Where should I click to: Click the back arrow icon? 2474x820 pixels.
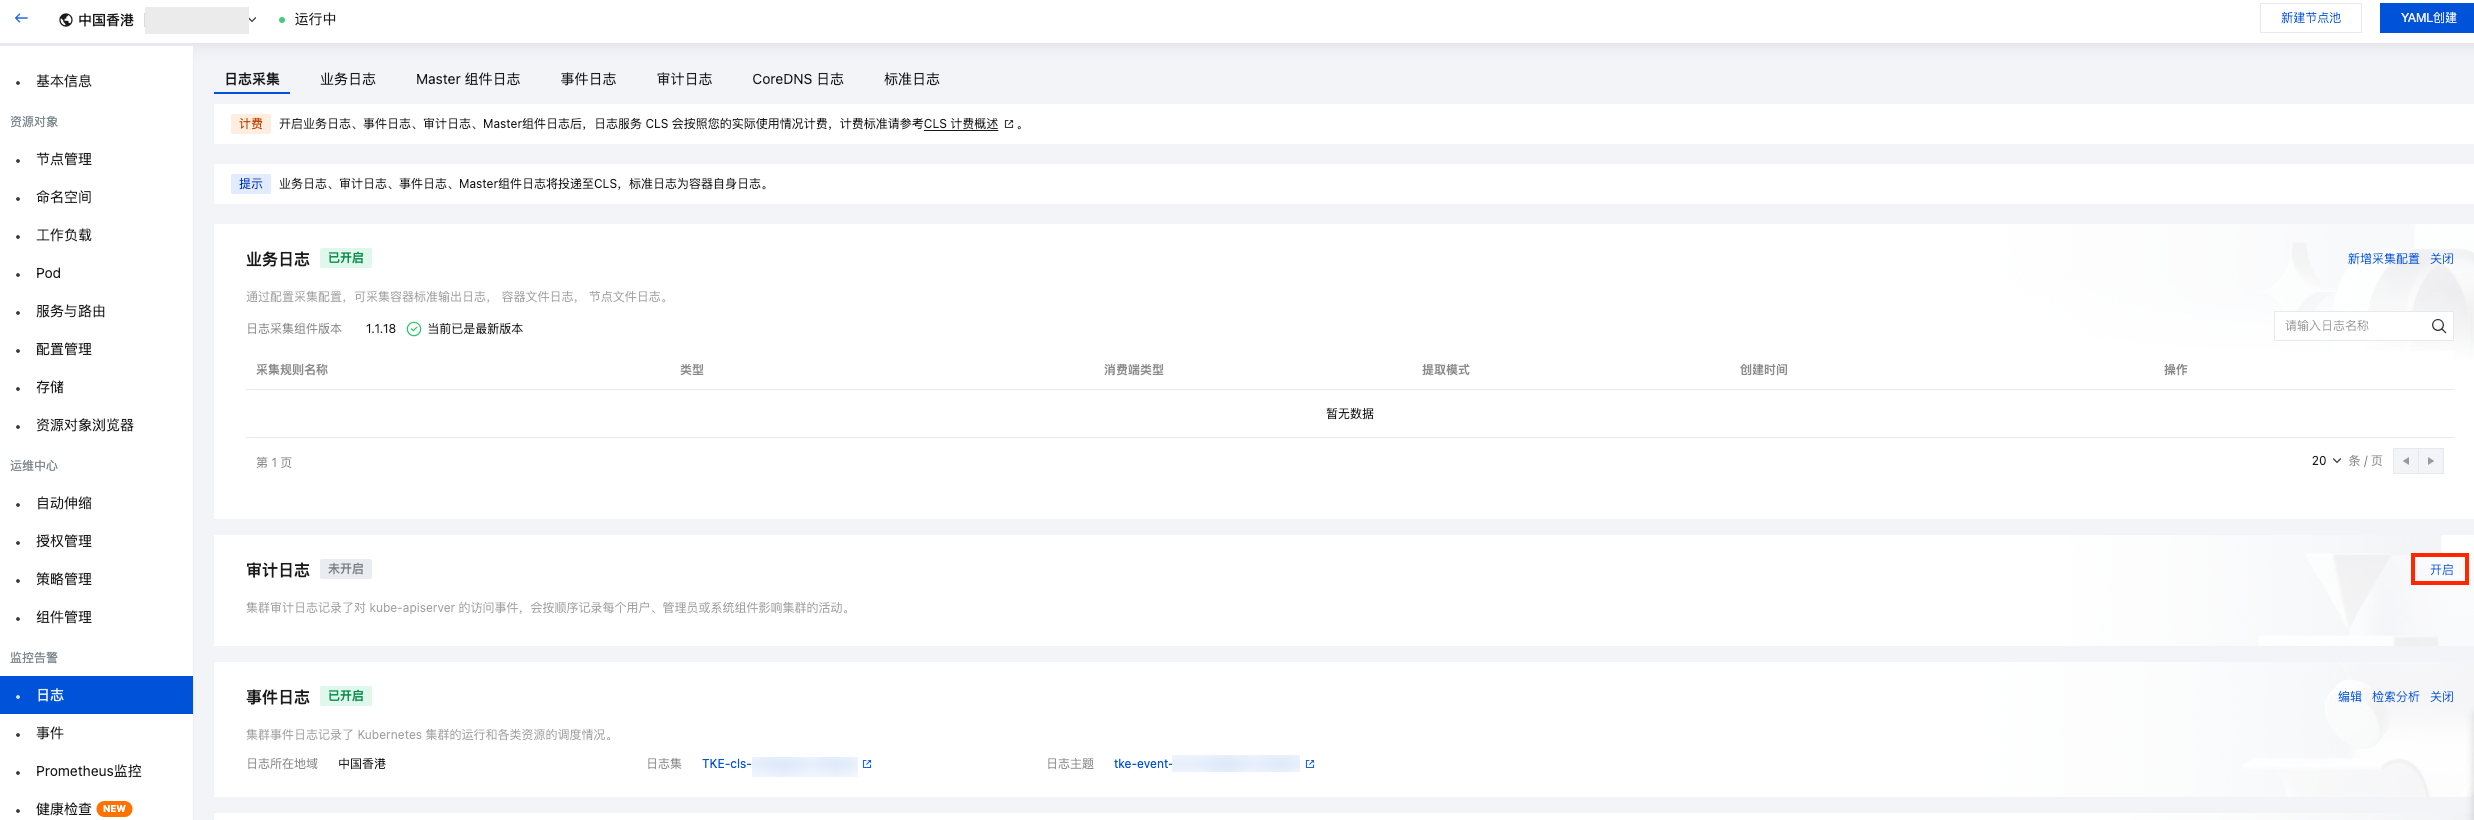(21, 18)
